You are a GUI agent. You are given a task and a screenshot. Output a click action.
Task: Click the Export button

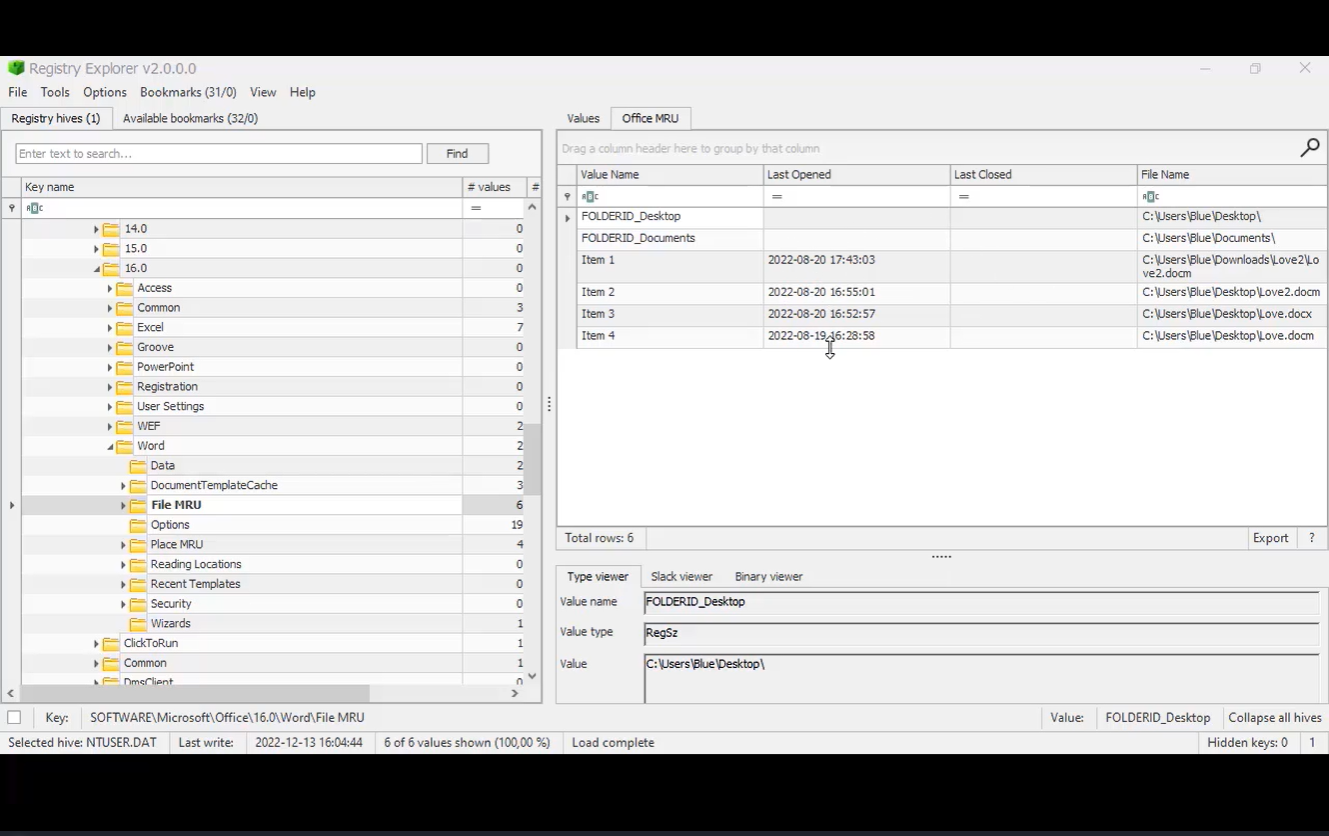pyautogui.click(x=1270, y=538)
